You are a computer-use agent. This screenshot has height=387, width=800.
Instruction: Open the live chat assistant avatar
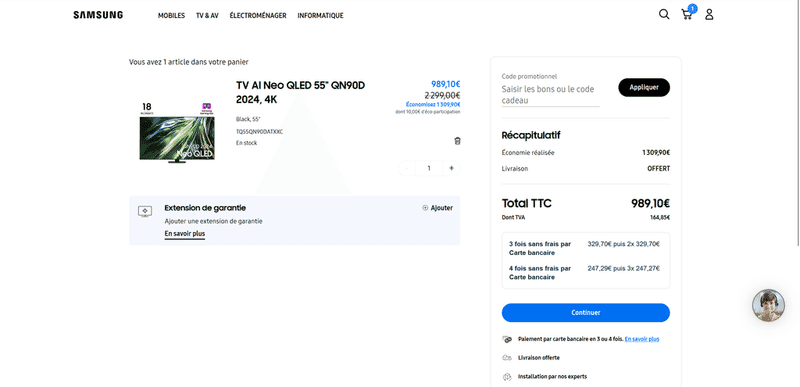coord(768,305)
